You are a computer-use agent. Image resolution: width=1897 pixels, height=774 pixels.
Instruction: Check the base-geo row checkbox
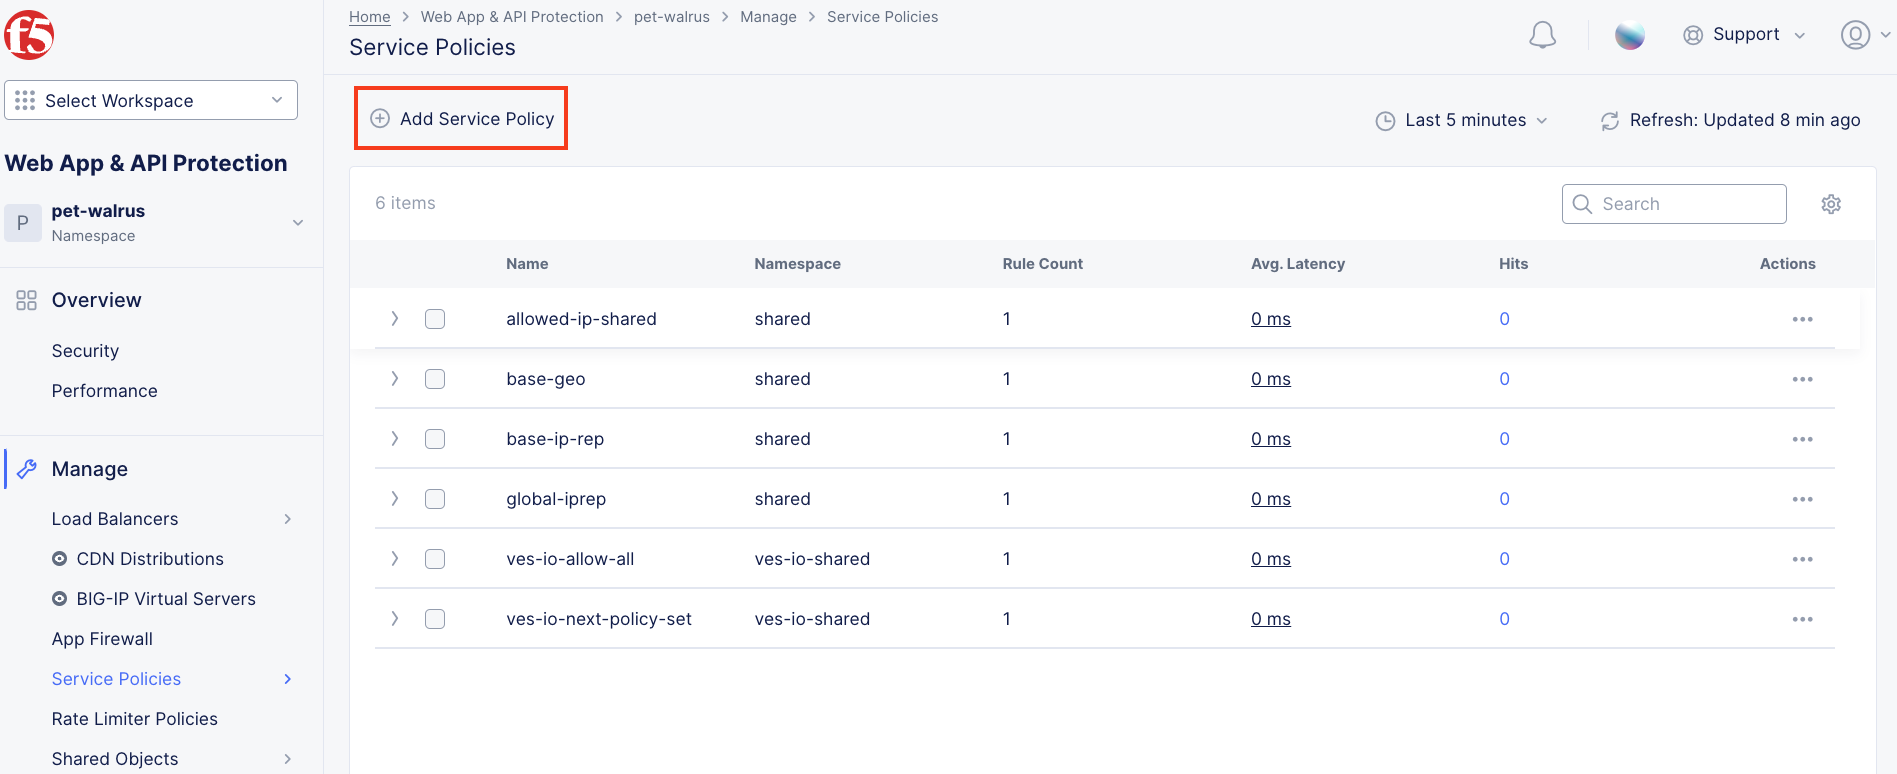click(435, 379)
